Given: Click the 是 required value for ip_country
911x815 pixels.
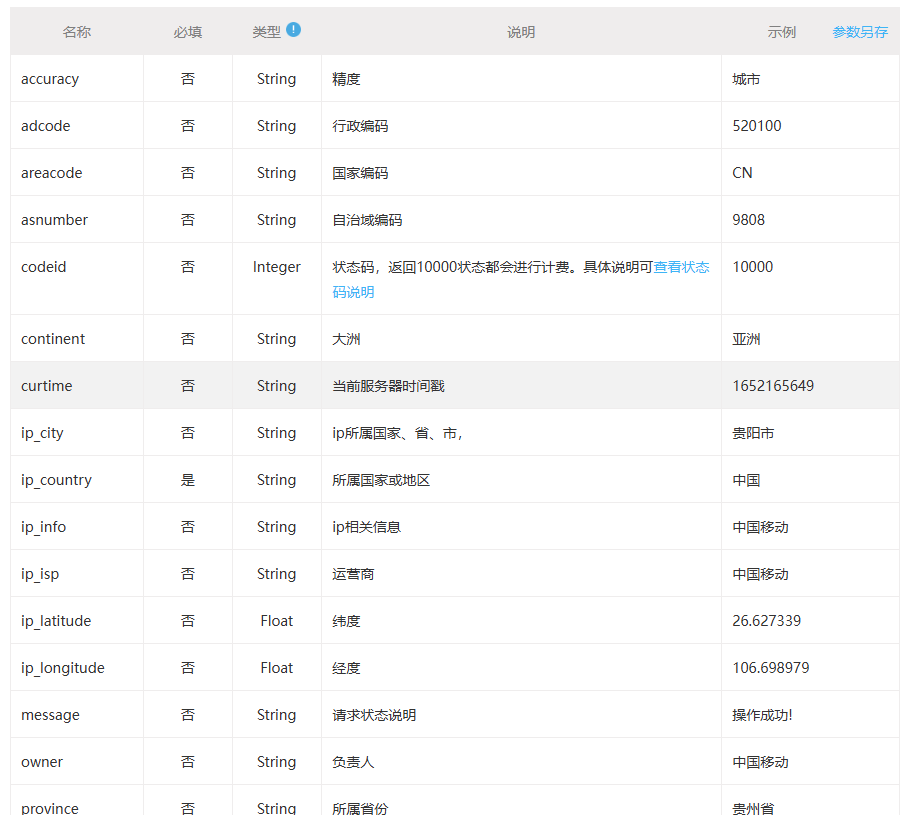Looking at the screenshot, I should tap(188, 480).
